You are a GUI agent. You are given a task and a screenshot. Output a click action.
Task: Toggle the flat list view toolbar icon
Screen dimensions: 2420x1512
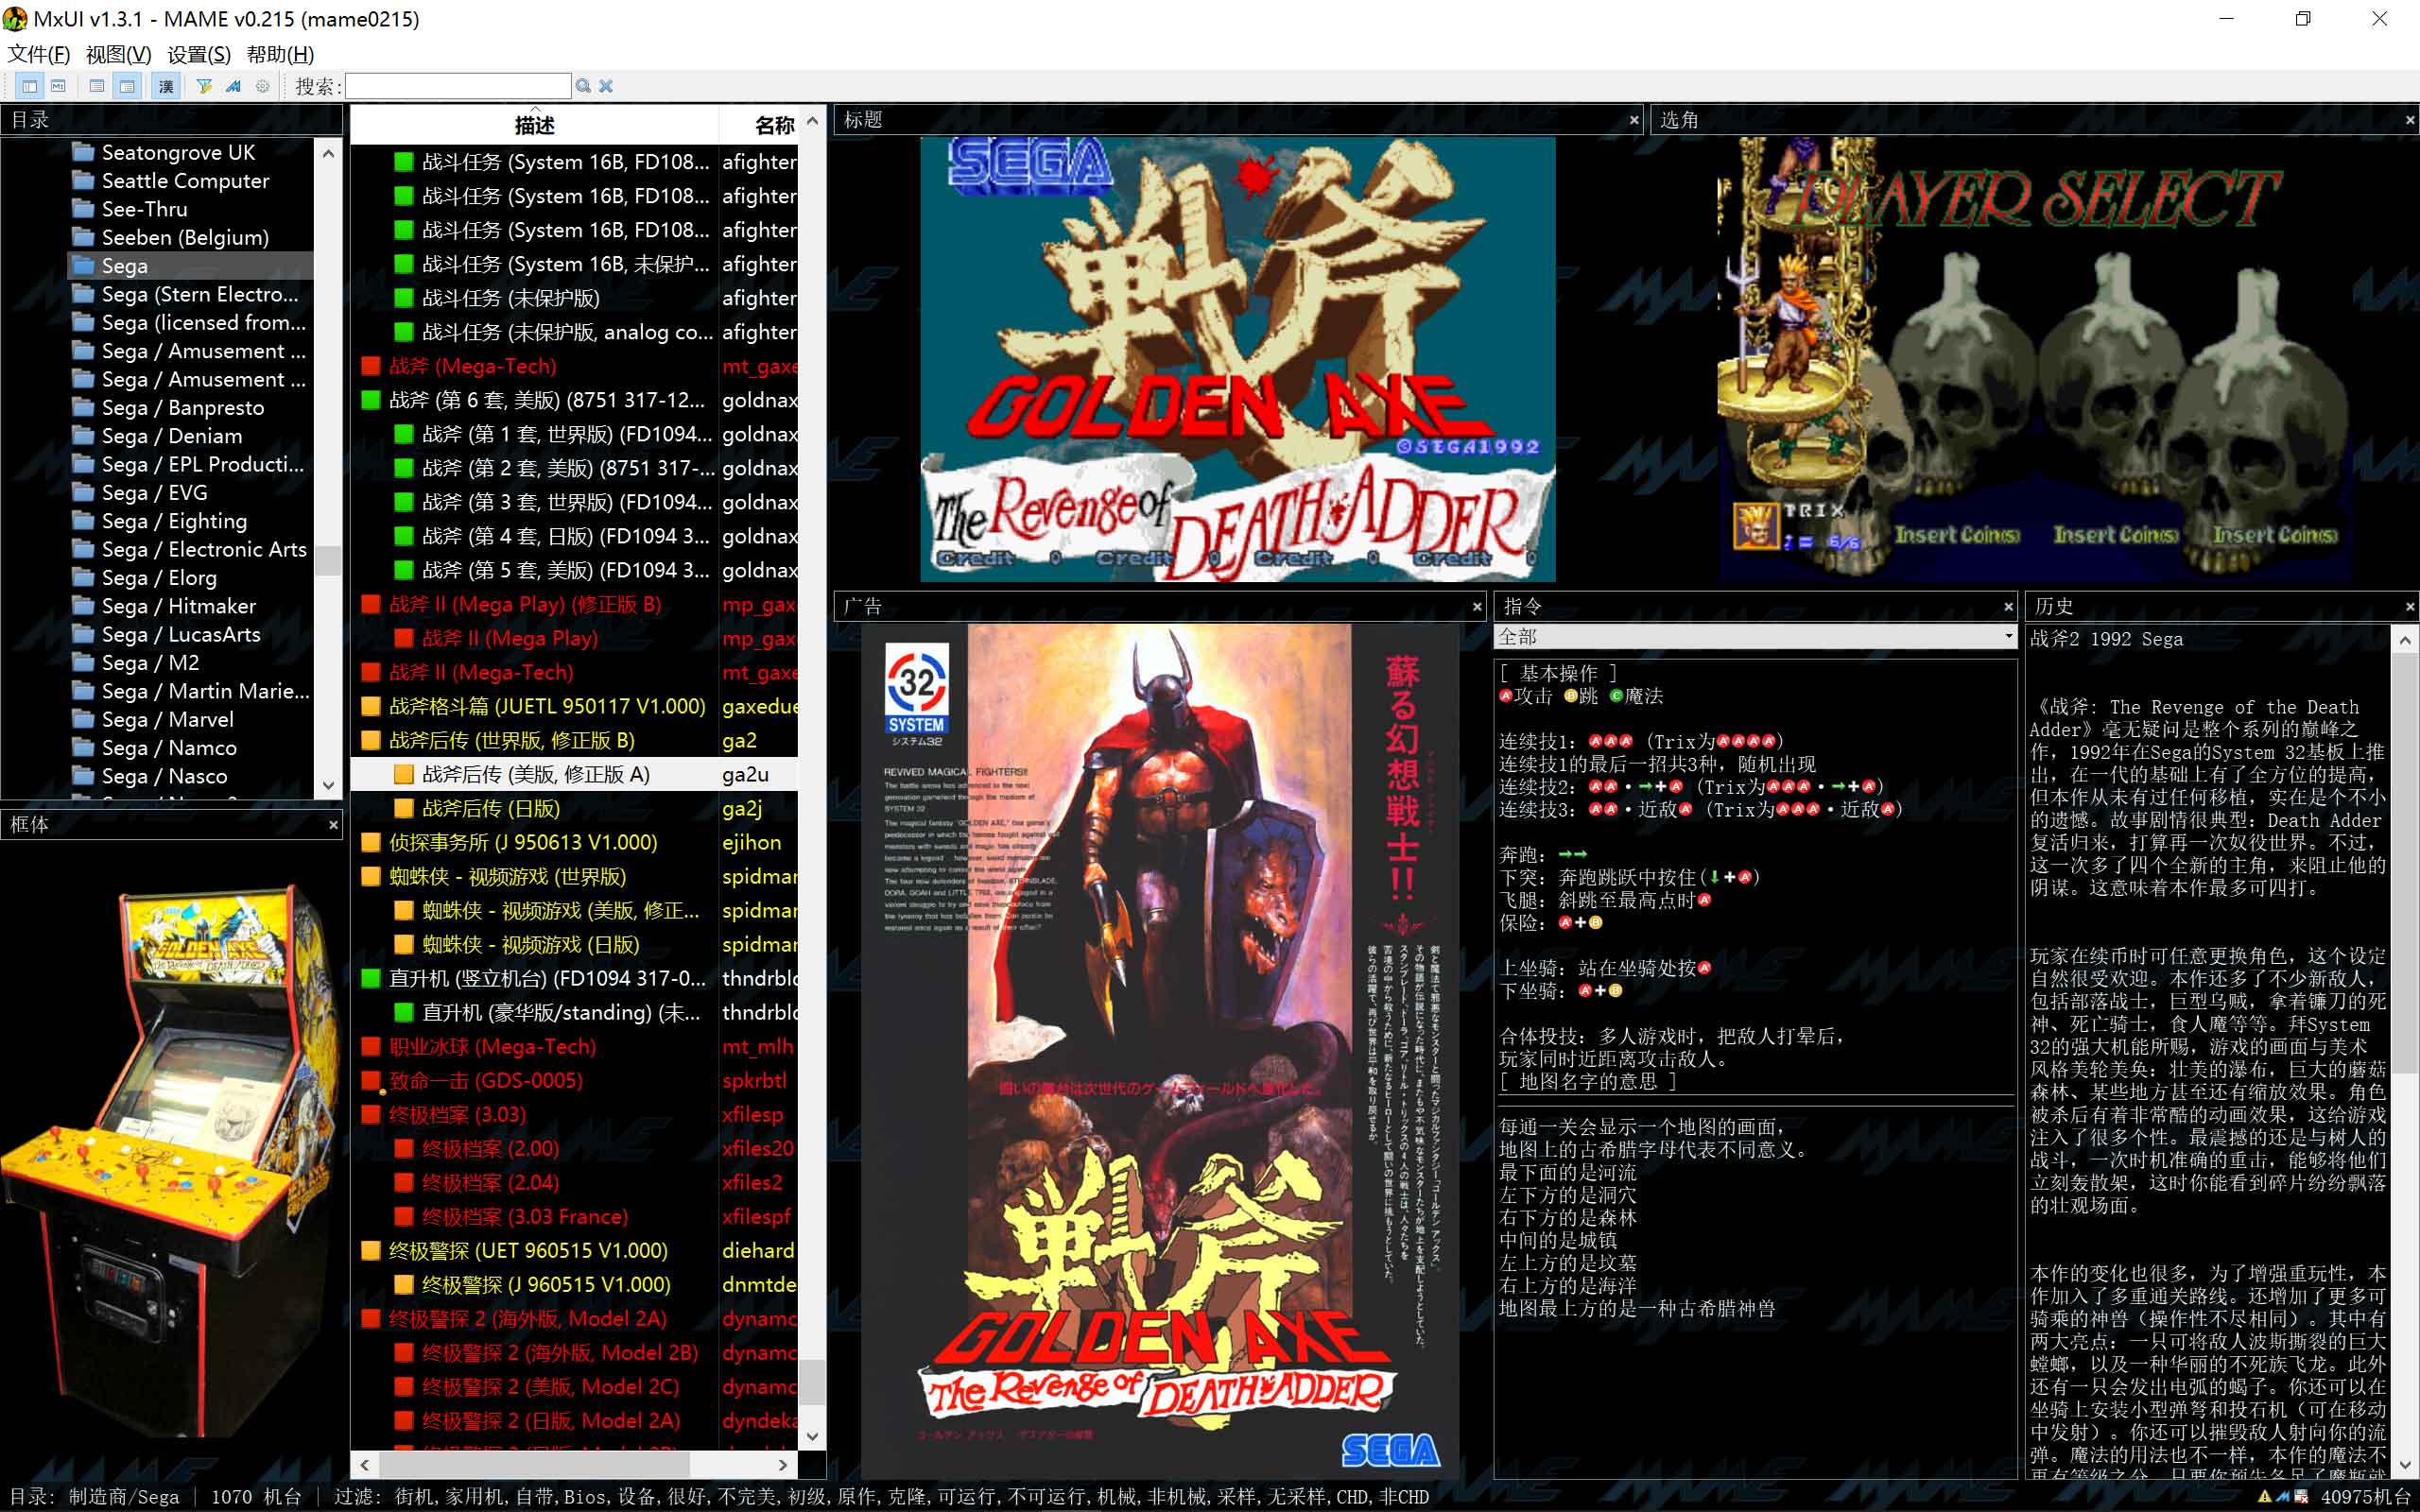(x=97, y=86)
